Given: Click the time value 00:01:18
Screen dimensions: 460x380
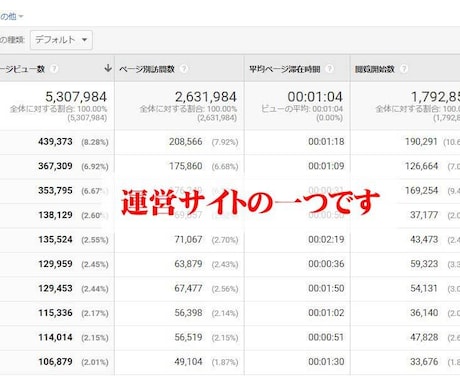Looking at the screenshot, I should coord(326,142).
